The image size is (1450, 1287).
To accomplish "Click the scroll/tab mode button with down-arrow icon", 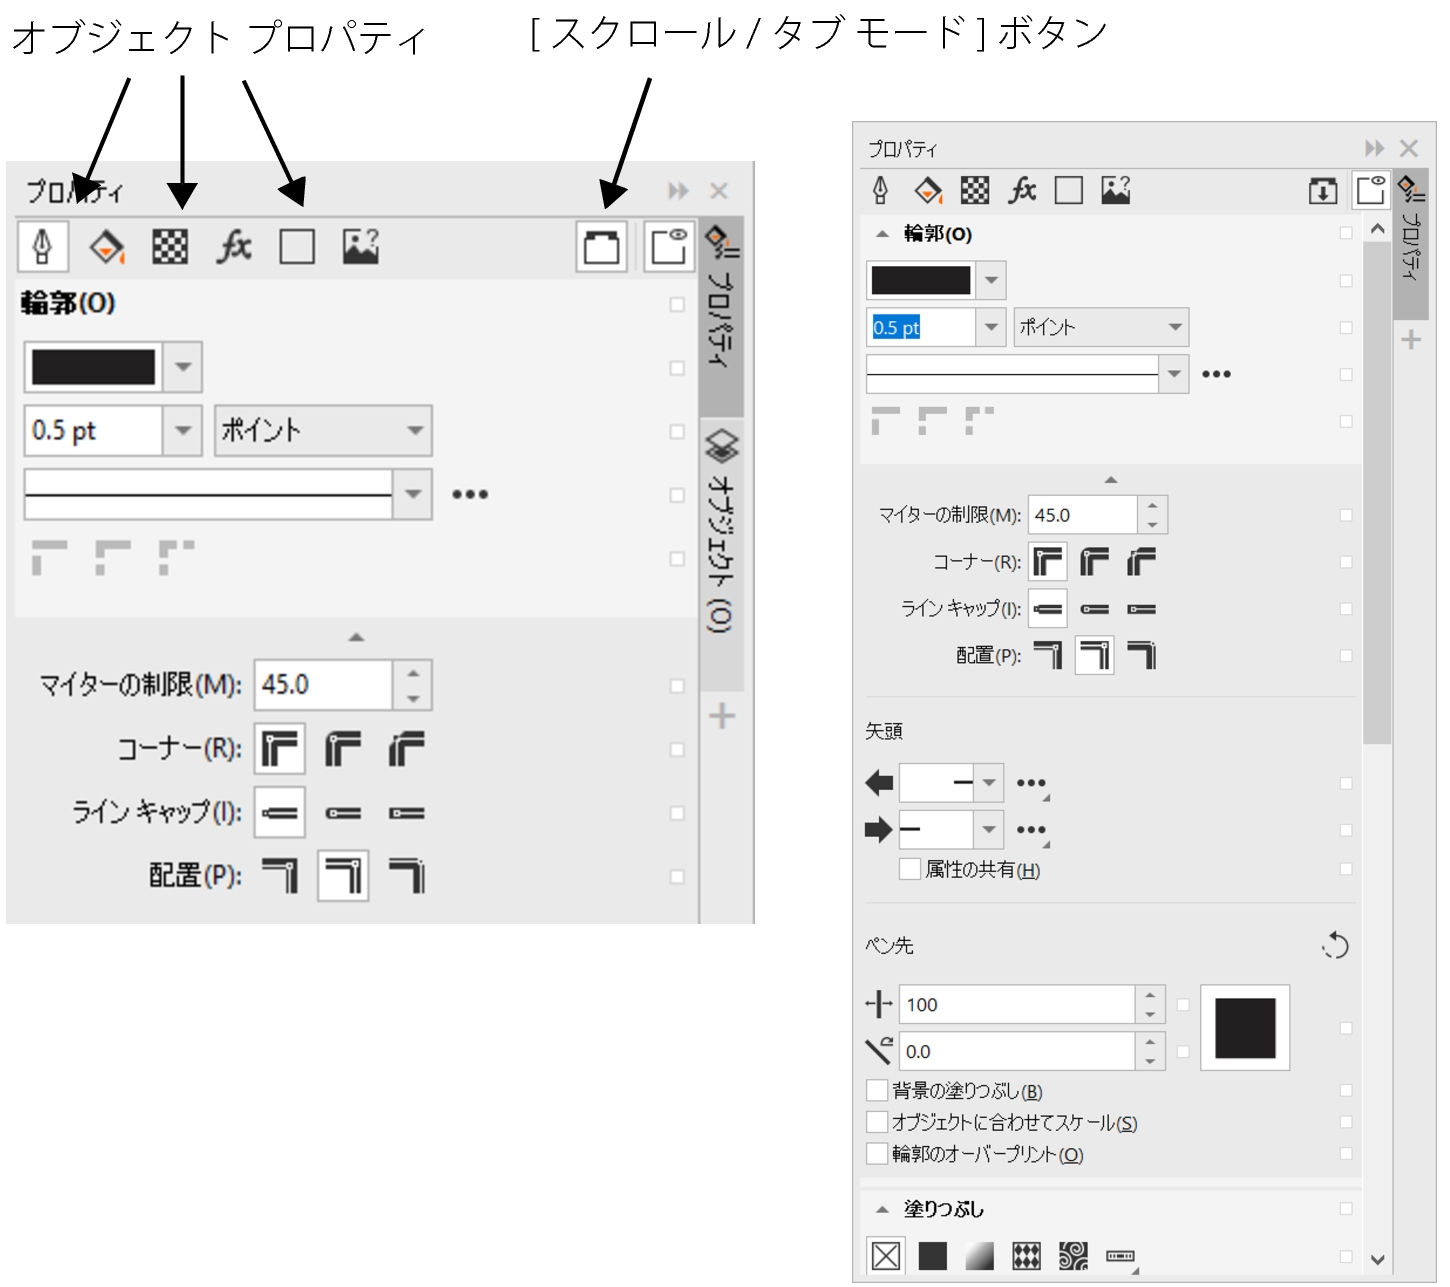I will coord(1322,190).
